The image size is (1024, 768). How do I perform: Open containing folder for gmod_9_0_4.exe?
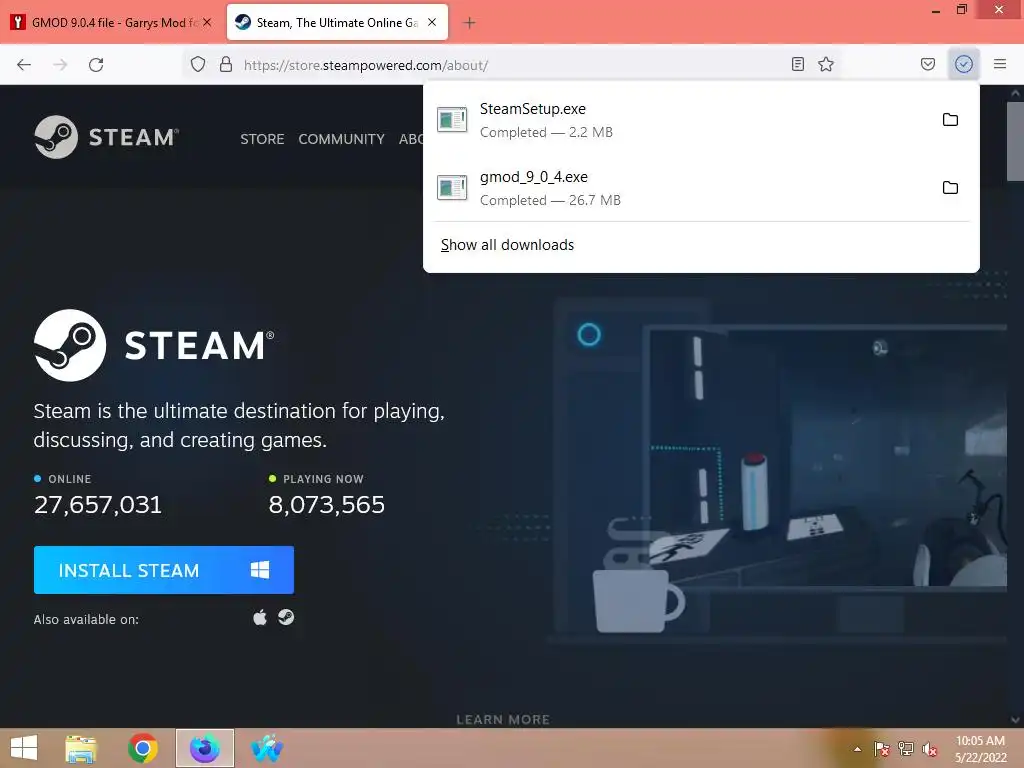[x=950, y=187]
